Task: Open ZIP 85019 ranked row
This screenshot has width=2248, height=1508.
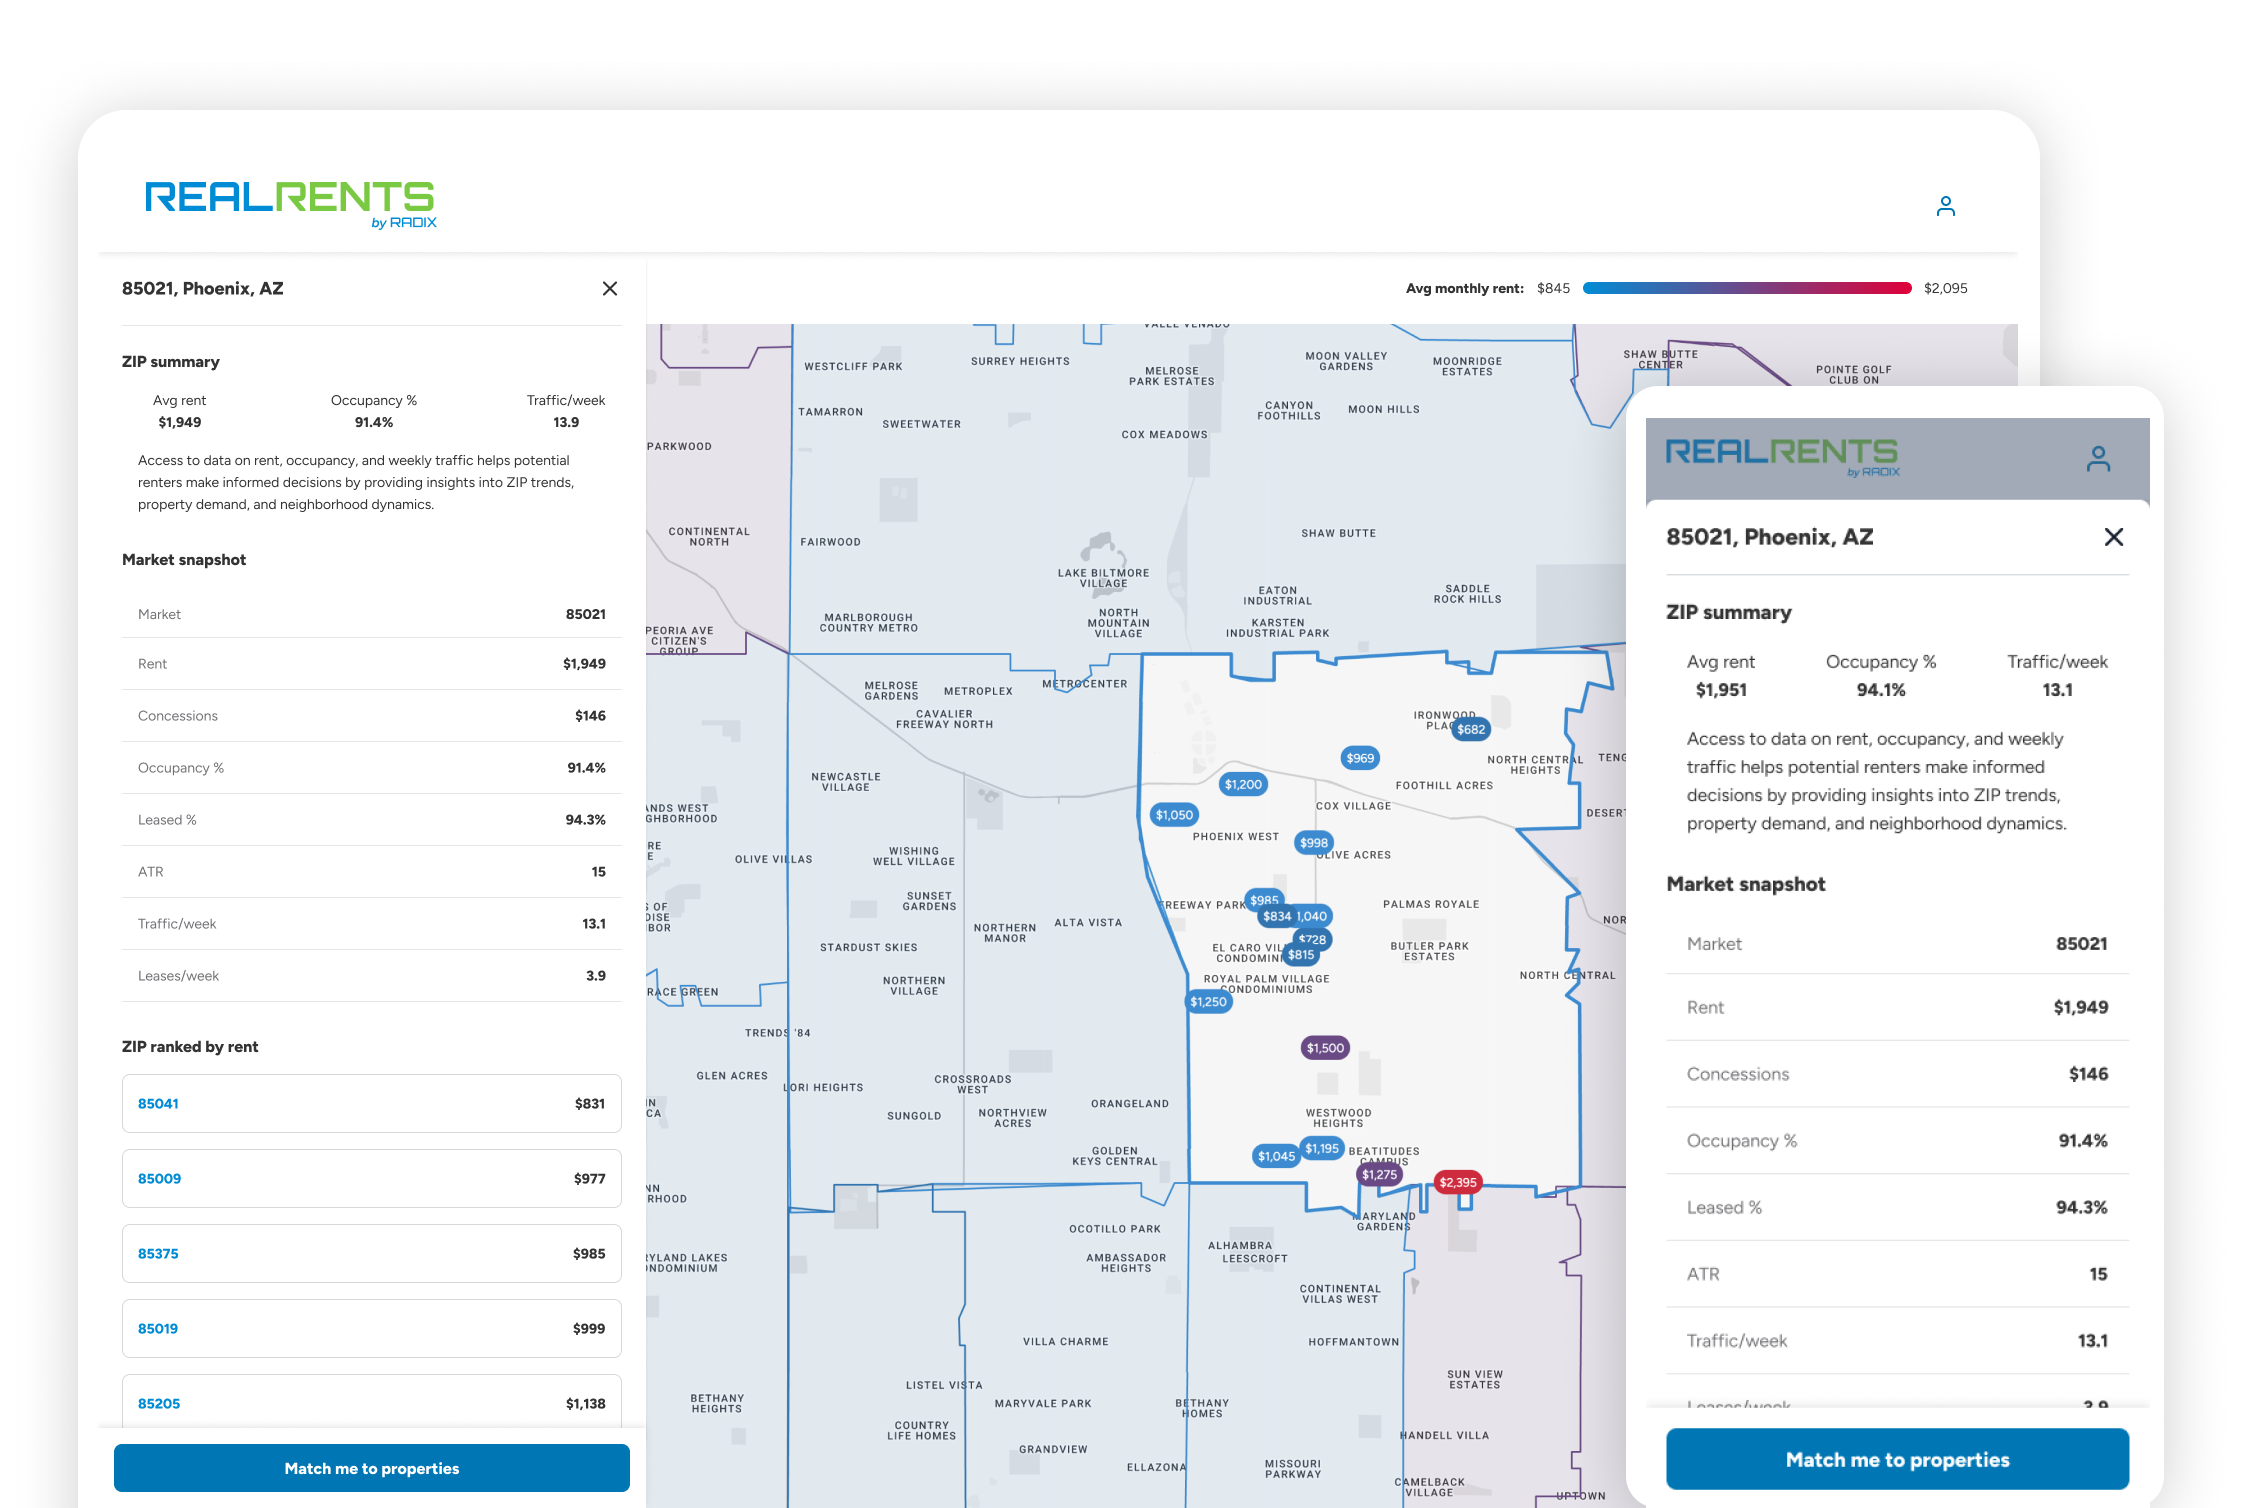Action: point(372,1328)
